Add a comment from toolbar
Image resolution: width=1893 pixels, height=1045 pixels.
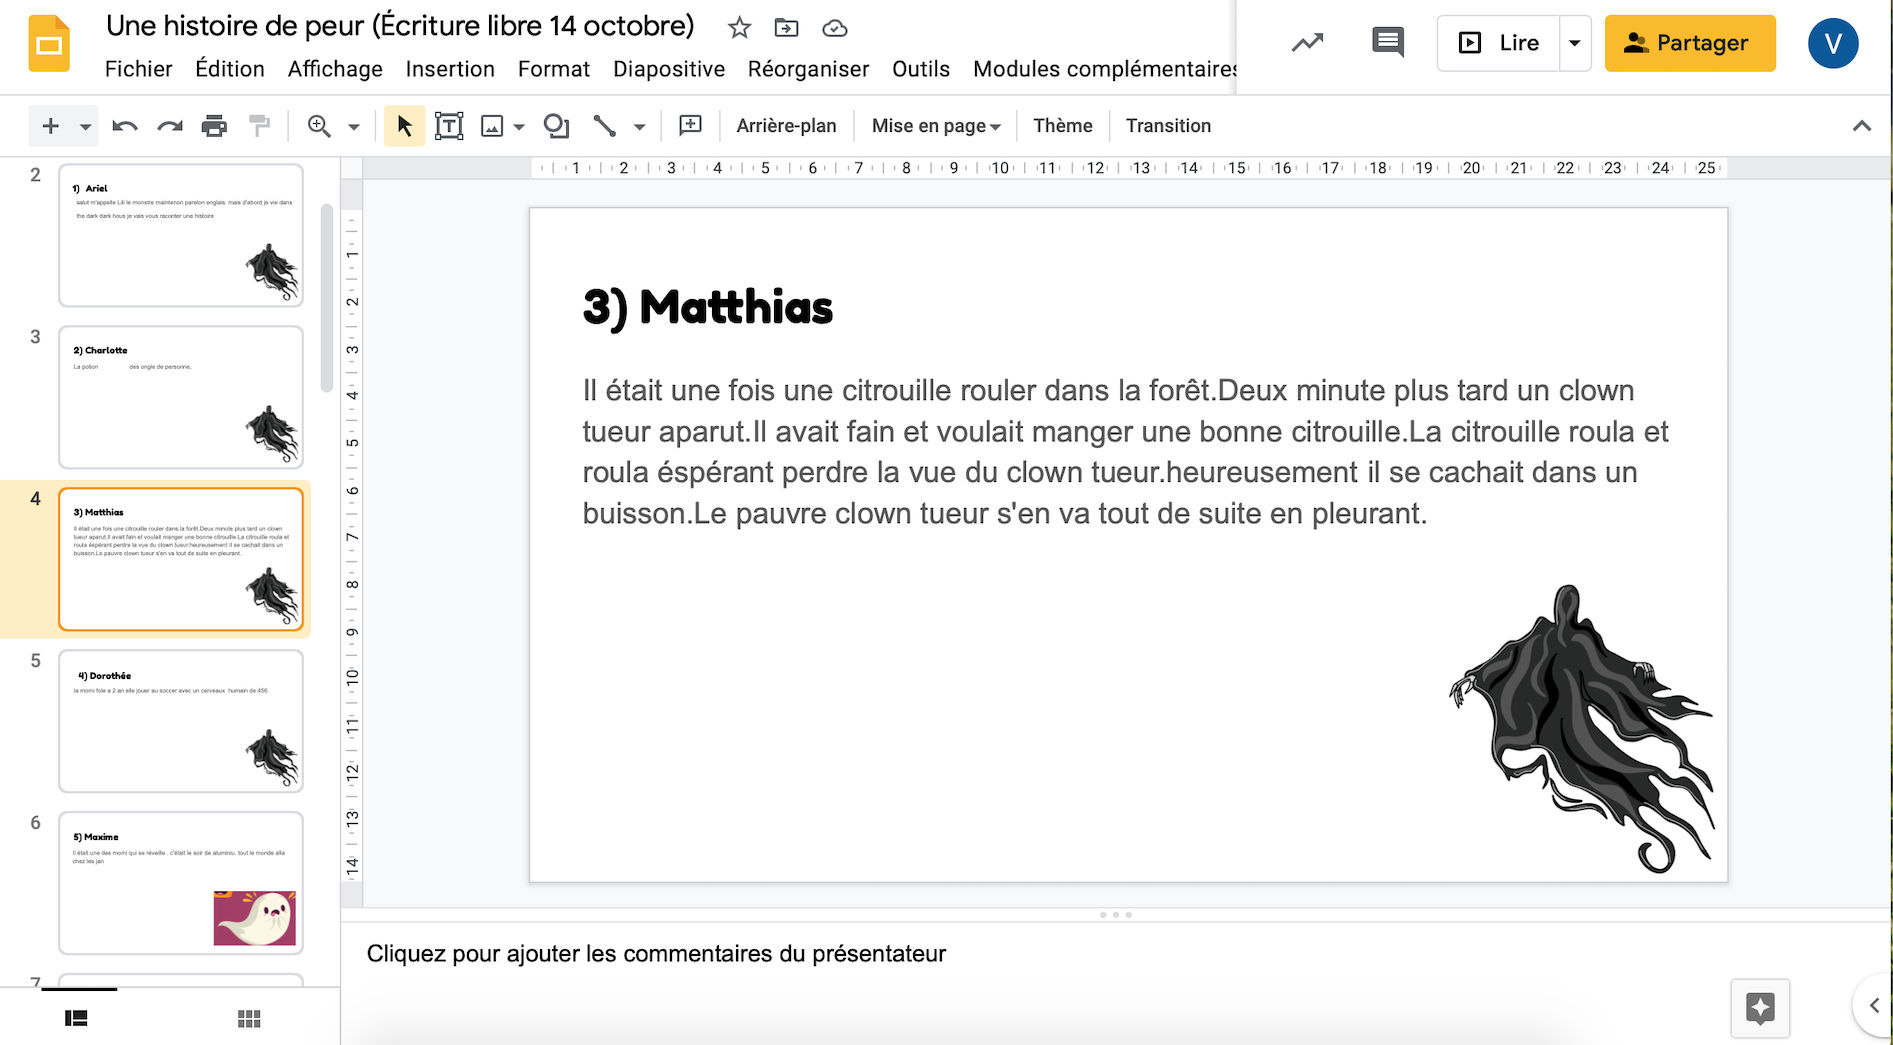pos(690,126)
